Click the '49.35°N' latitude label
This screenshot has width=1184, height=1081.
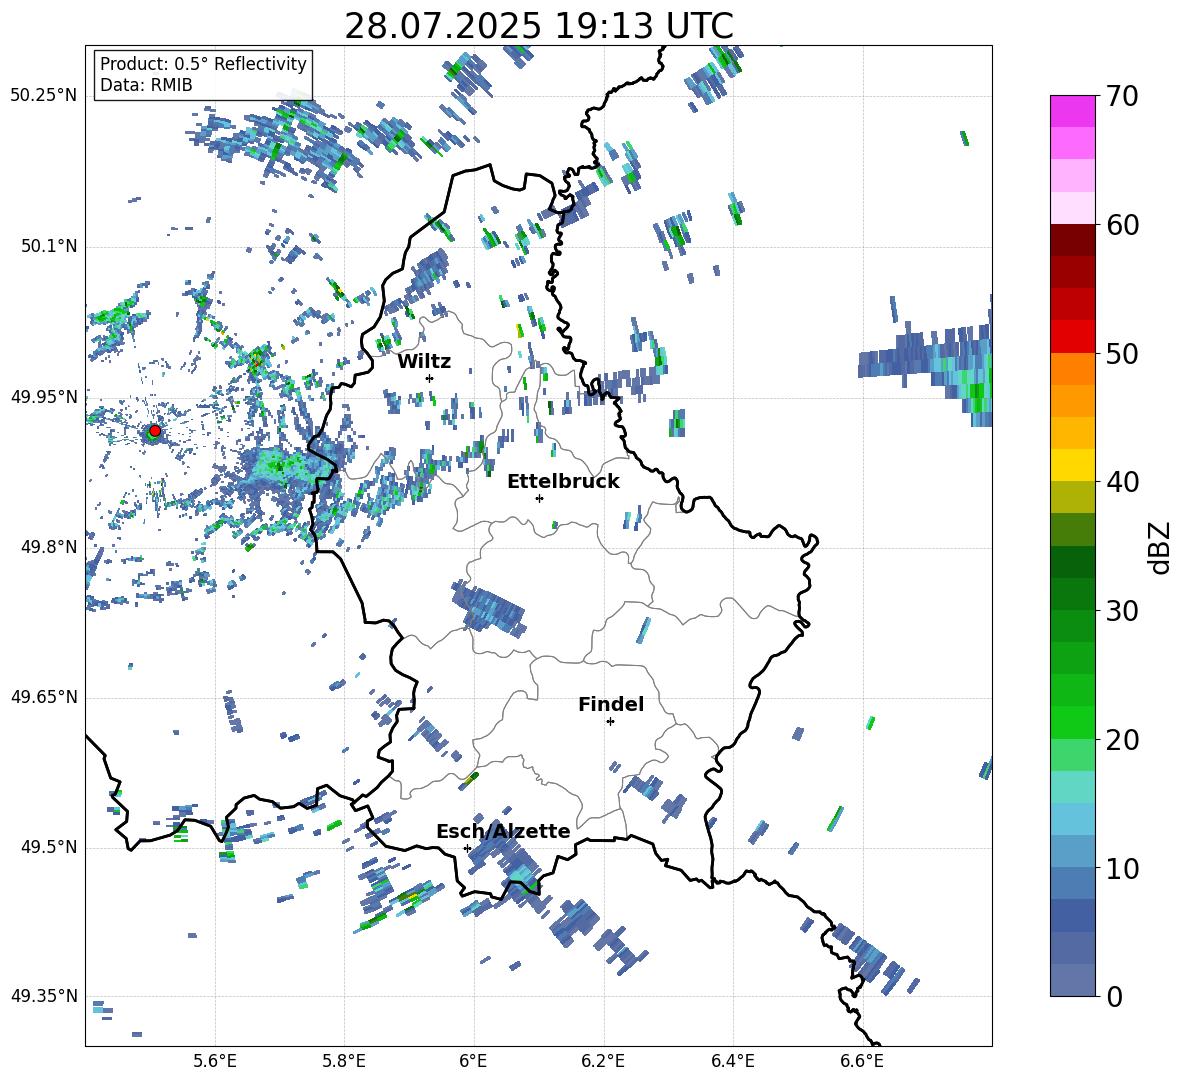(x=44, y=996)
